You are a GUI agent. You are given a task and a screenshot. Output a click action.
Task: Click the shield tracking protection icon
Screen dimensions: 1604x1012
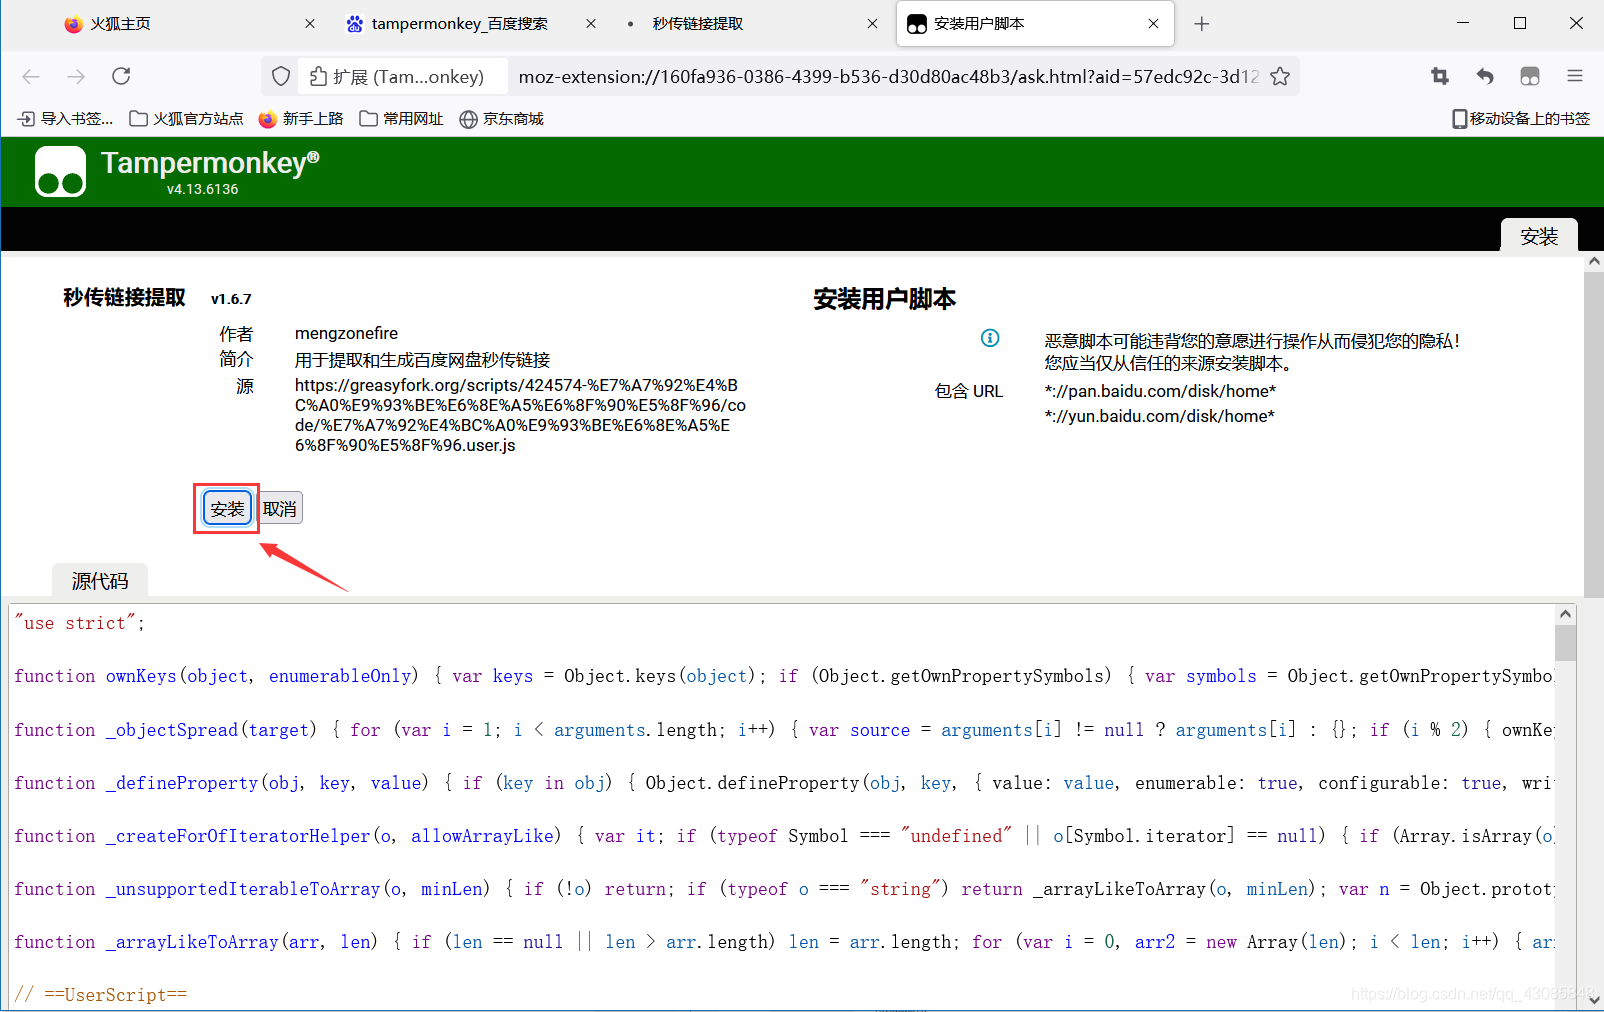coord(281,76)
